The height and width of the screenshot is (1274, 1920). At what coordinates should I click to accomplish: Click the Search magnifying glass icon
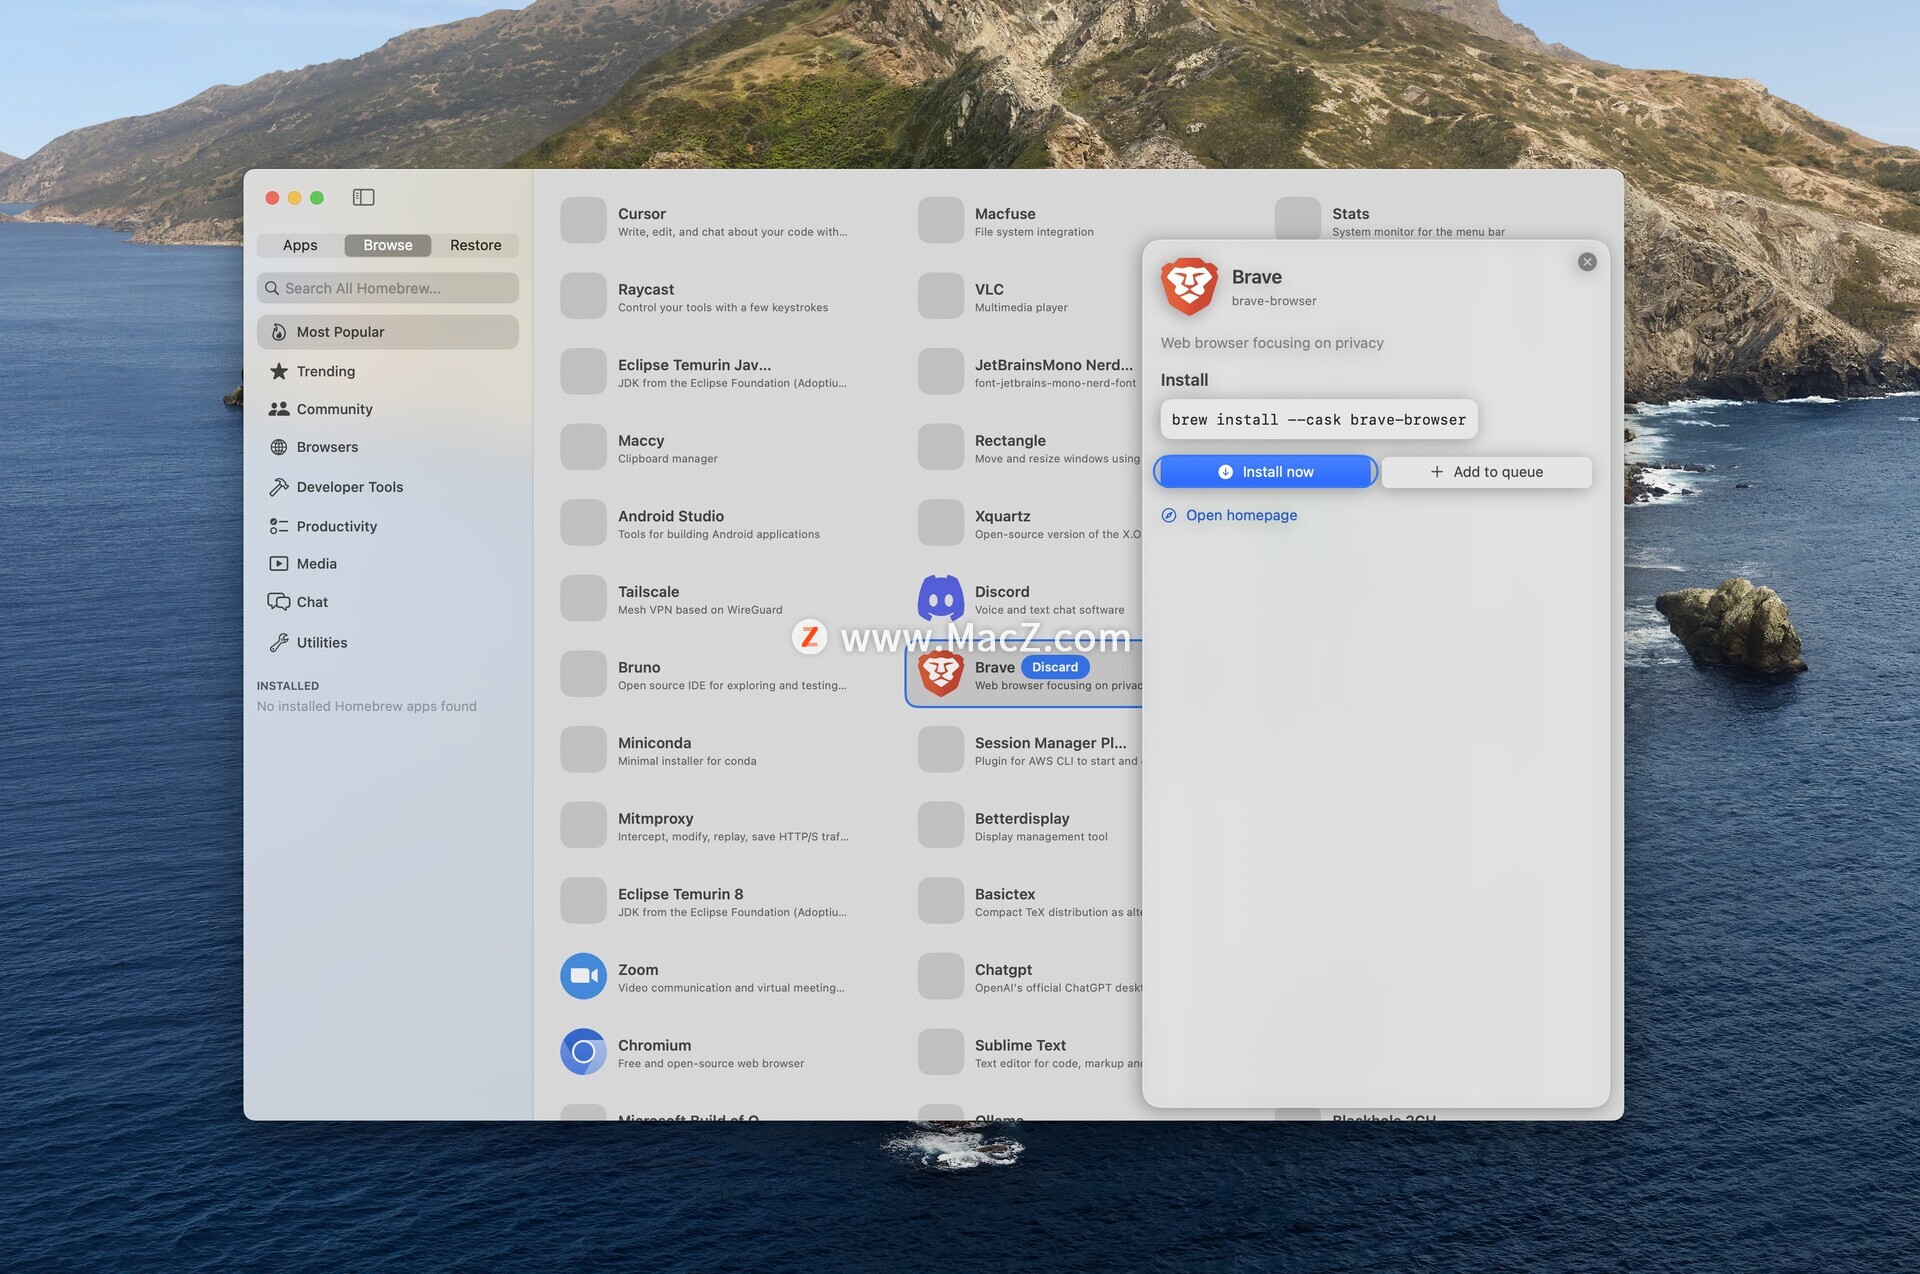tap(272, 288)
